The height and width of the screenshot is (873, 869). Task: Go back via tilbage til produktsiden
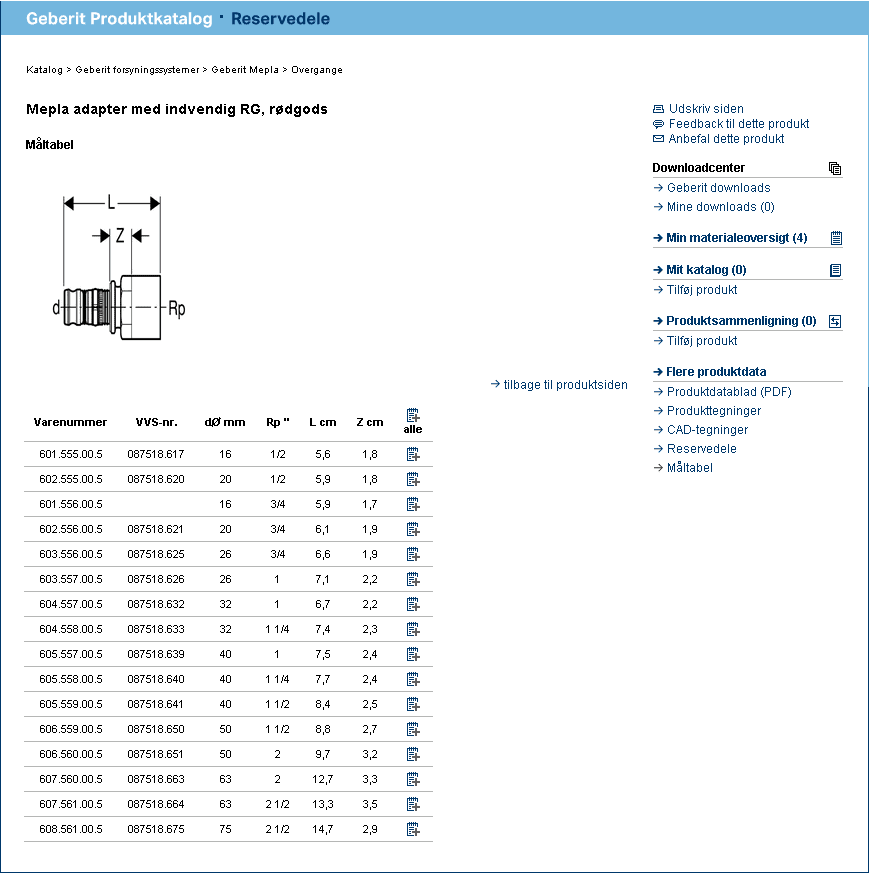click(x=566, y=385)
